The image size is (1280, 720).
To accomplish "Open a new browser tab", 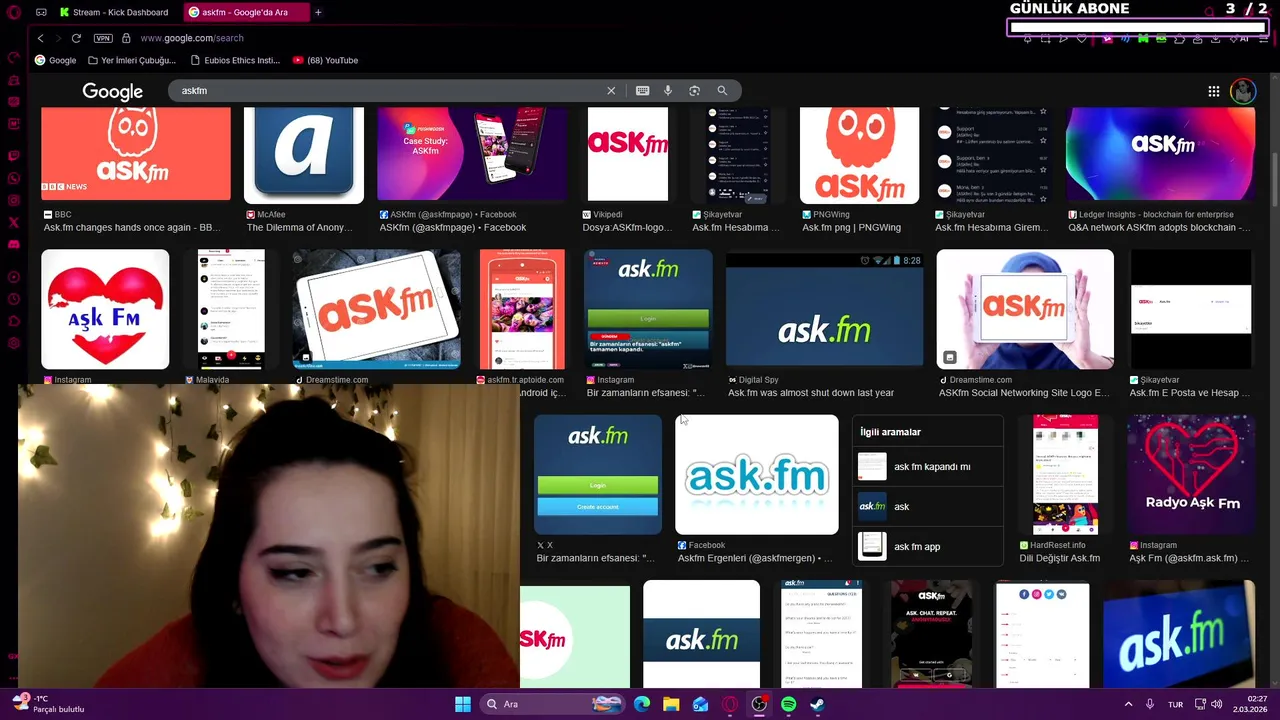I will [x=318, y=12].
